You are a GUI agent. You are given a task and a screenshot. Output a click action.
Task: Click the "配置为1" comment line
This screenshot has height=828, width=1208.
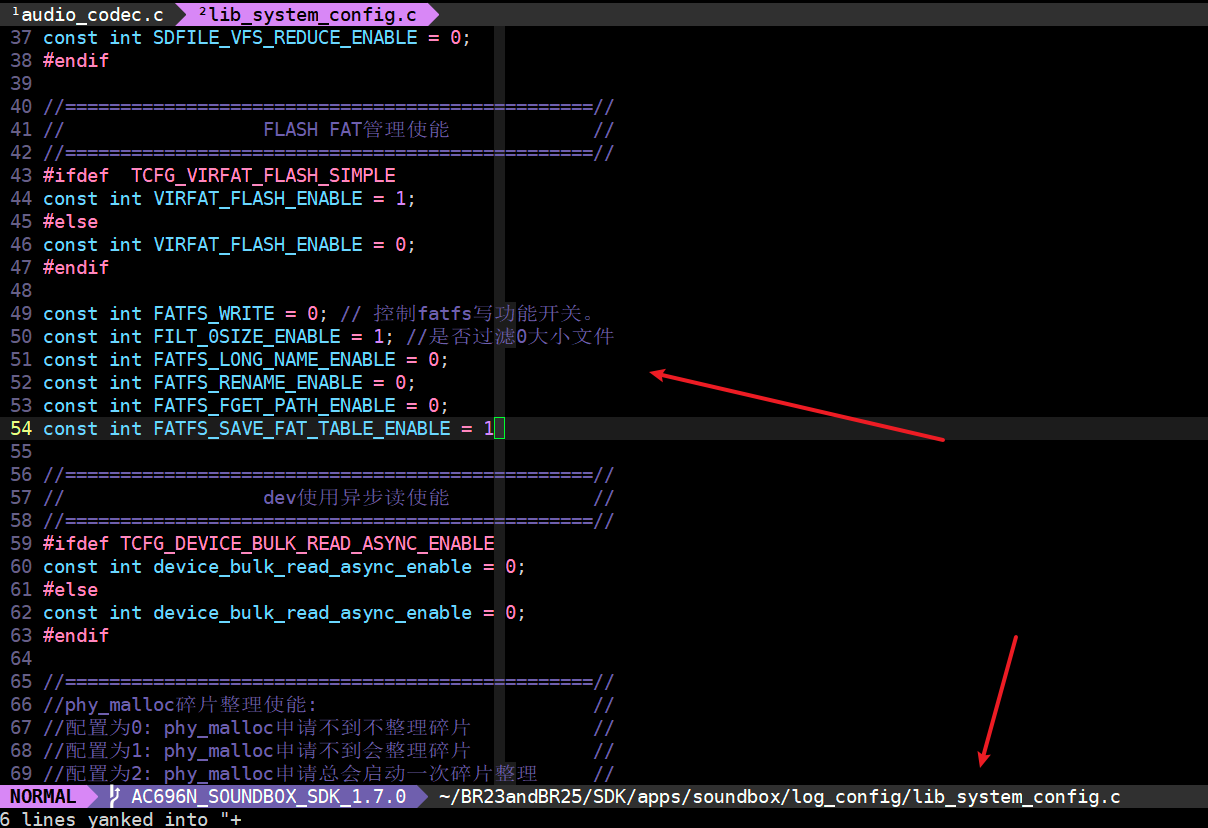click(257, 751)
